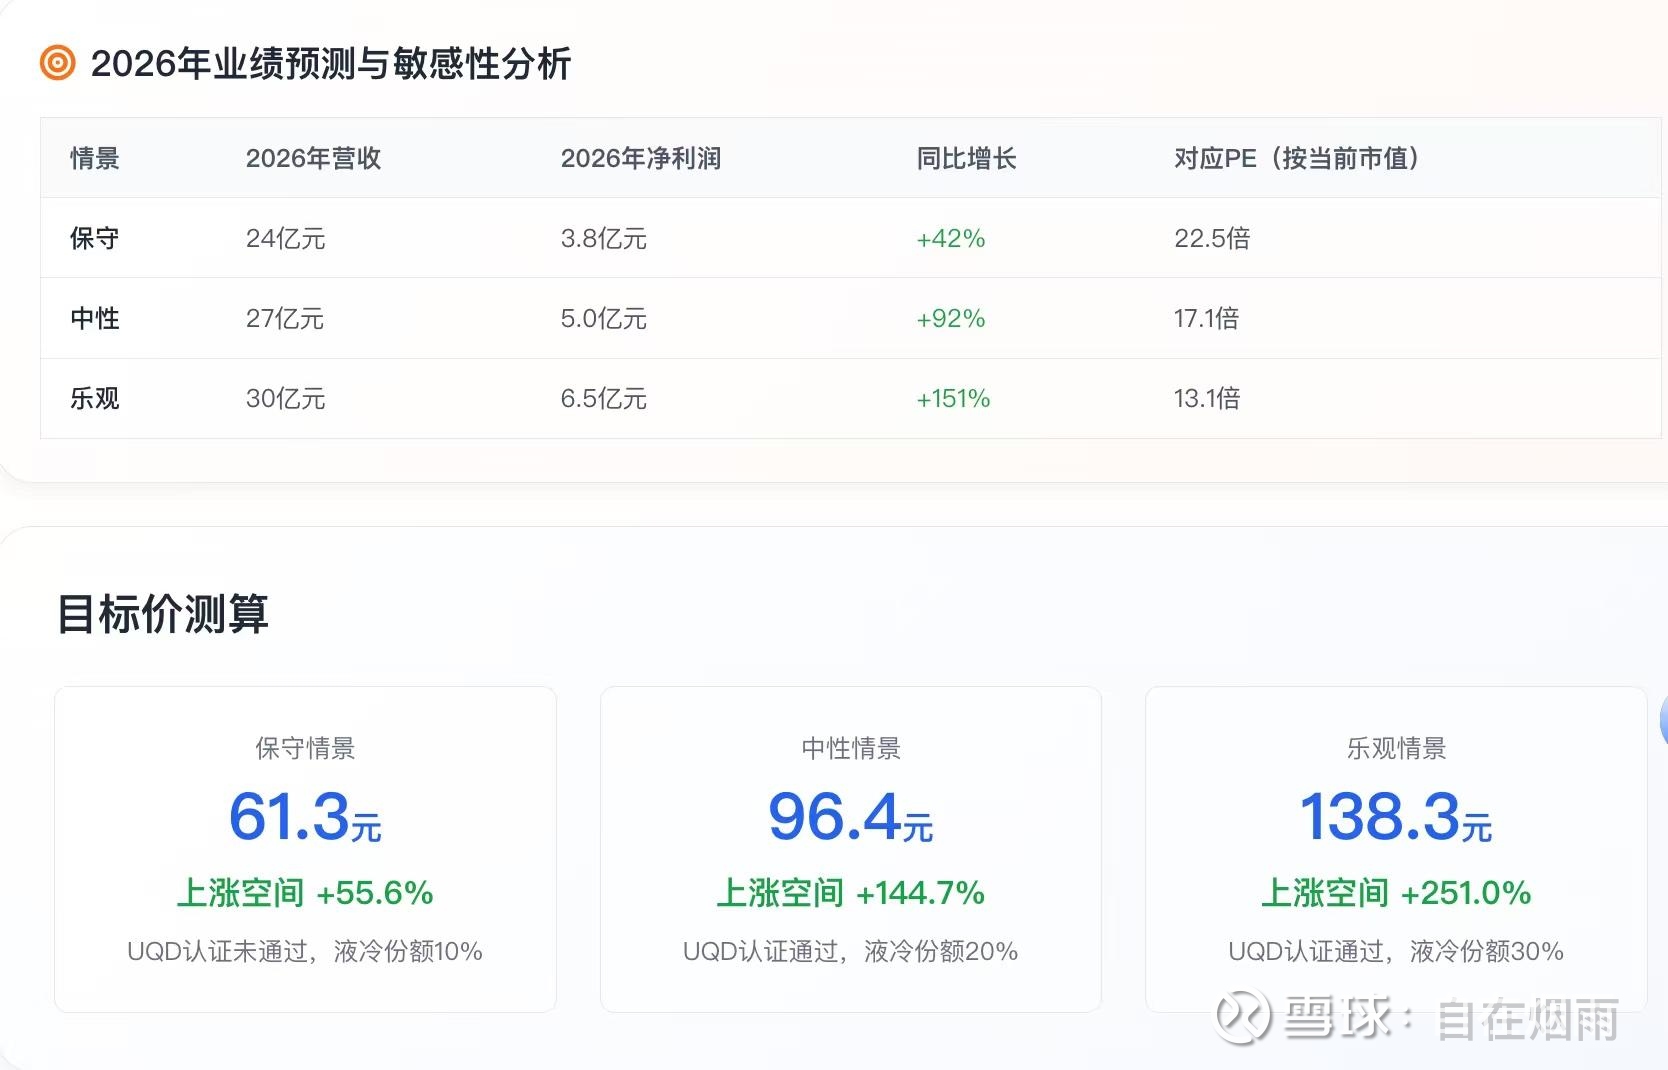Click the green +151% growth figure
The image size is (1668, 1070).
951,398
